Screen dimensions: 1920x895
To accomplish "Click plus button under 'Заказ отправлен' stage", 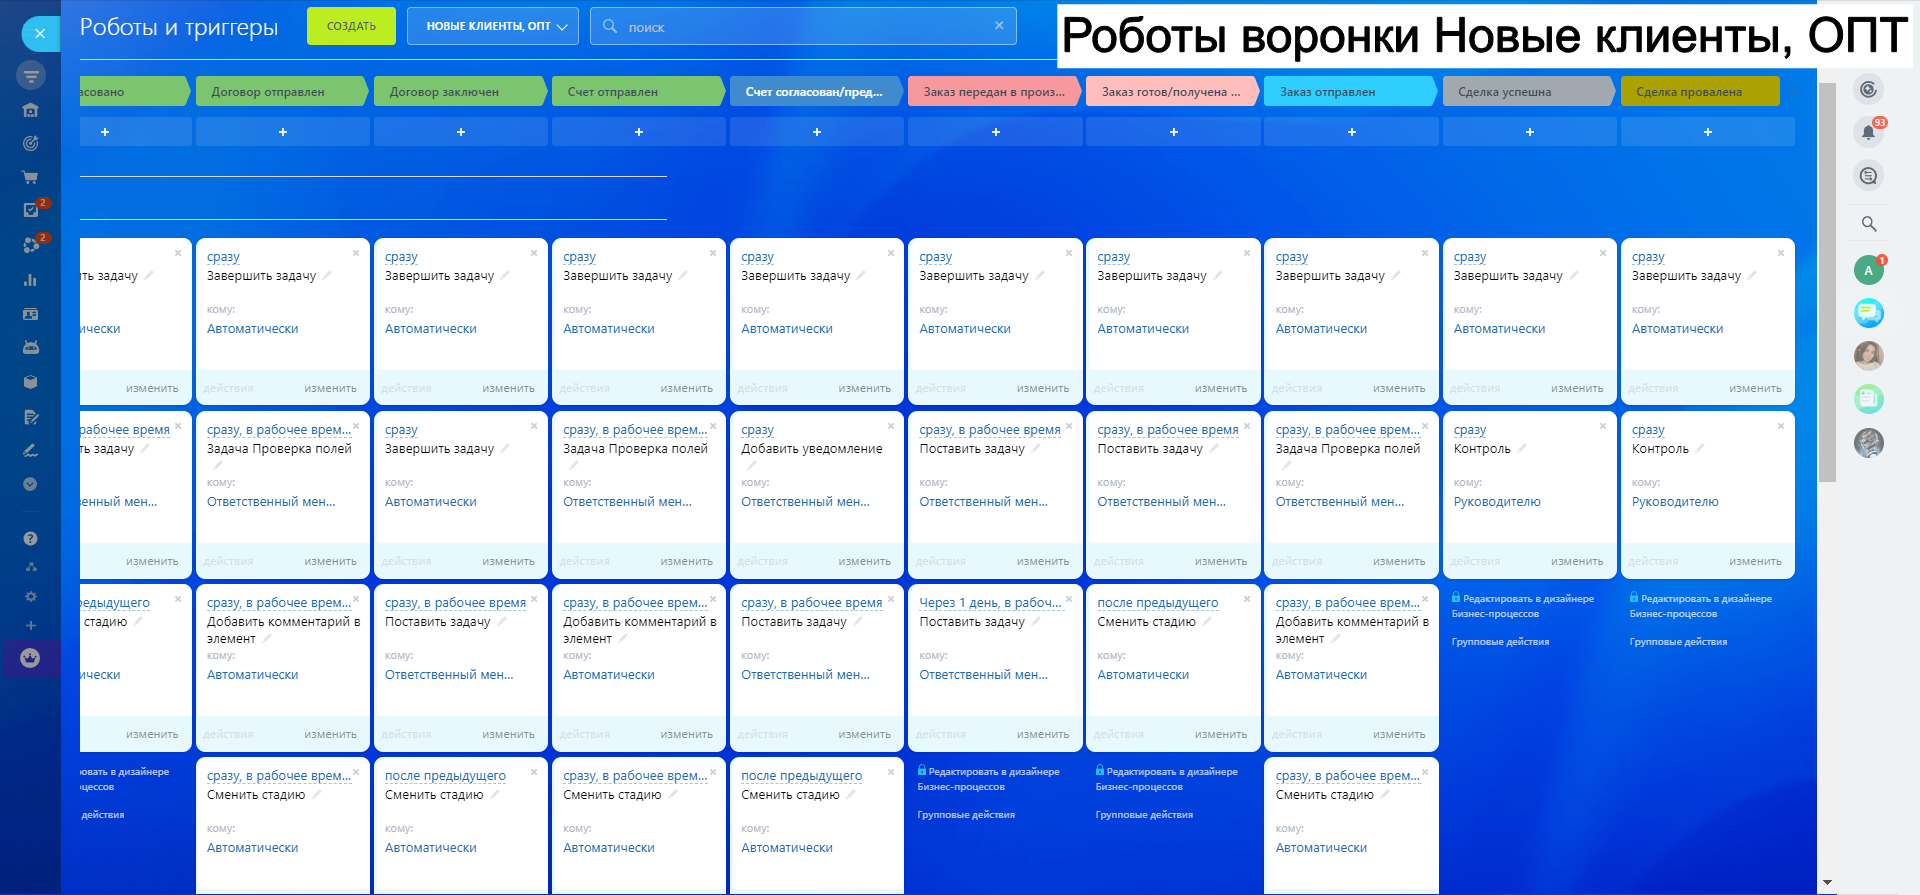I will pos(1351,132).
